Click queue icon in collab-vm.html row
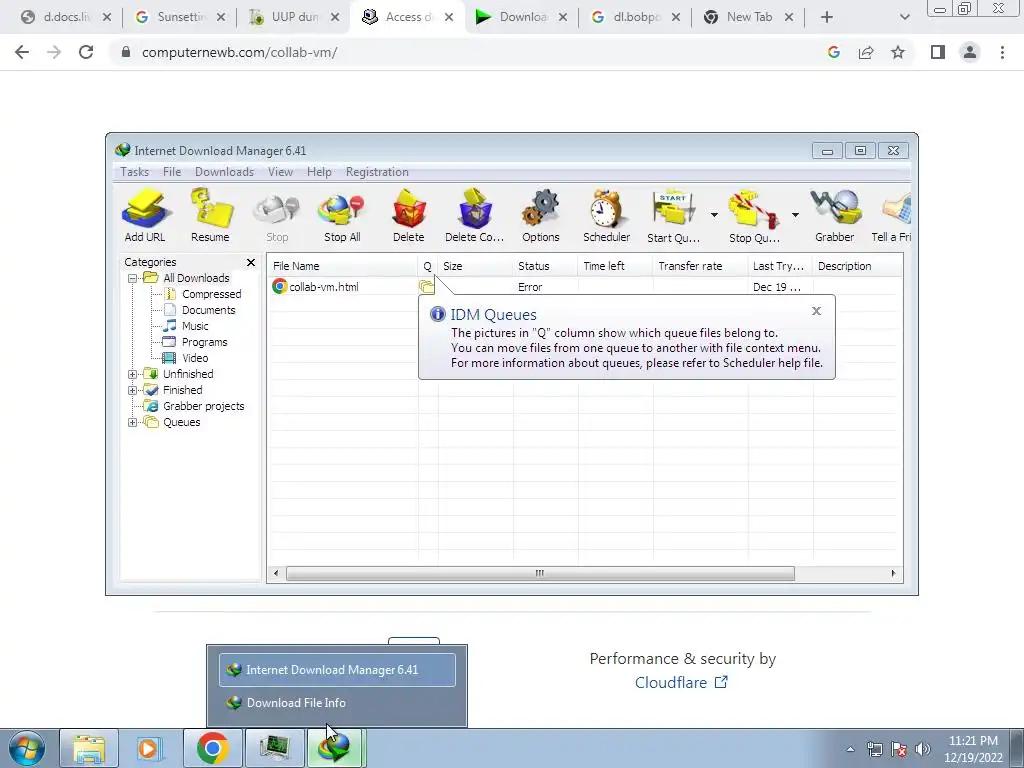 coord(426,287)
